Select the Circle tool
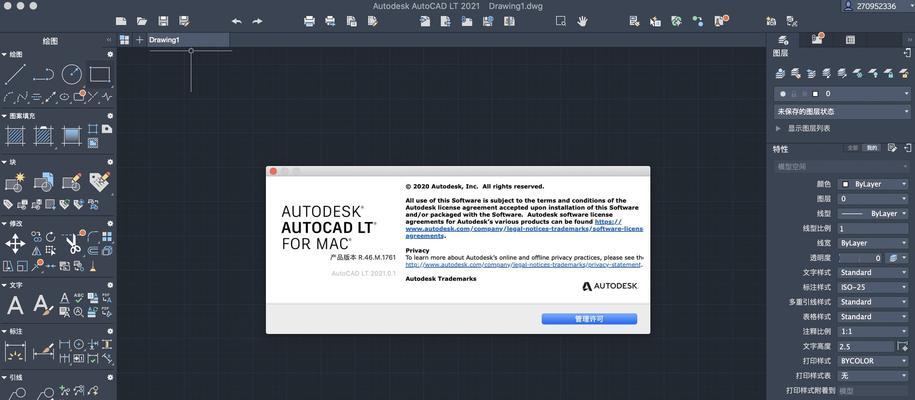This screenshot has height=400, width=915. pyautogui.click(x=72, y=74)
